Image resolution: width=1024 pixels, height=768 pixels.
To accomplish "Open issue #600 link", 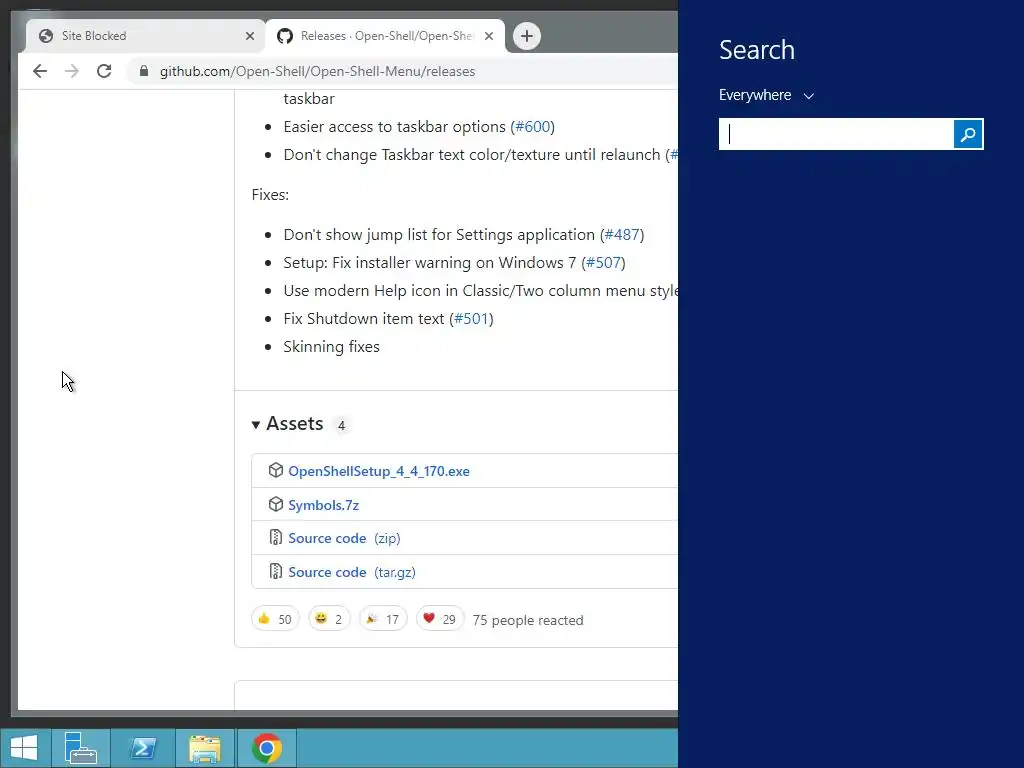I will tap(532, 127).
